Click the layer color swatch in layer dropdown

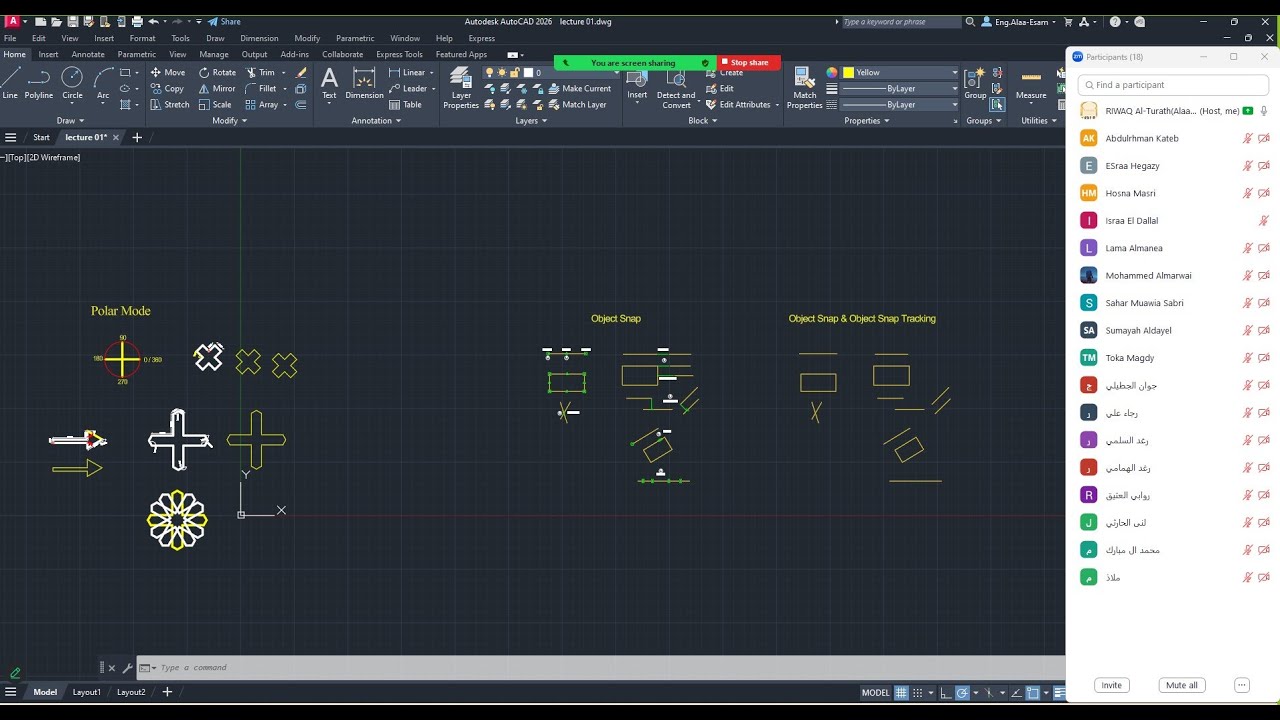(527, 72)
